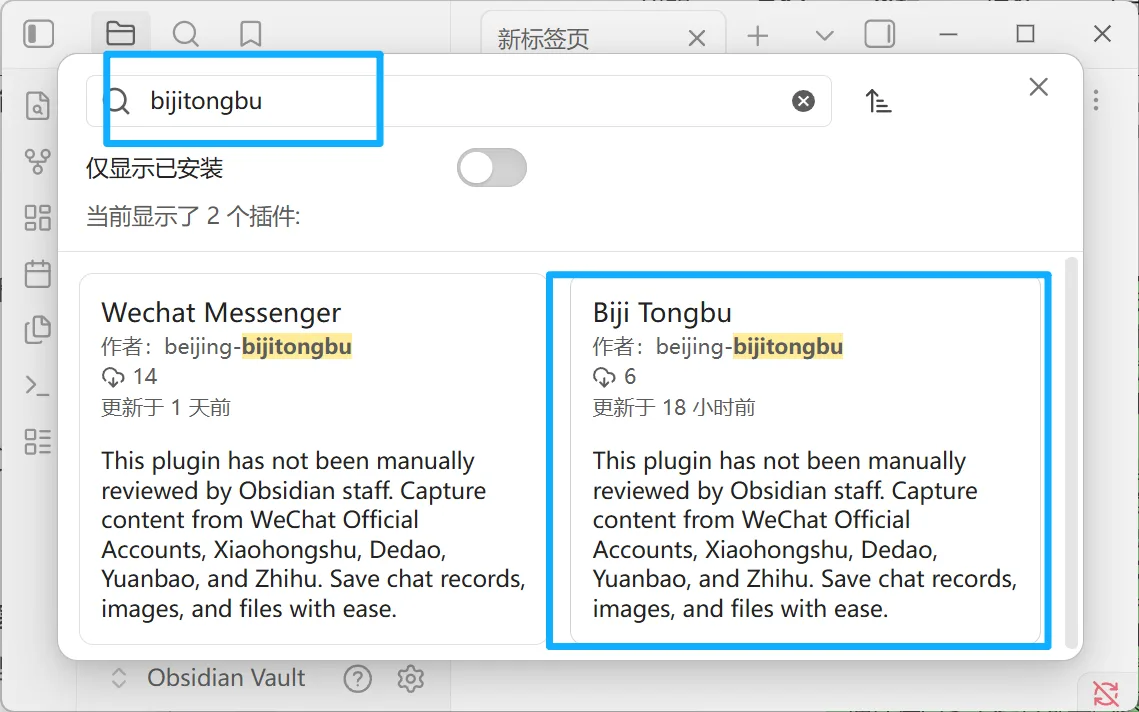Toggle the left sidebar panel icon
The image size is (1139, 712).
point(38,34)
